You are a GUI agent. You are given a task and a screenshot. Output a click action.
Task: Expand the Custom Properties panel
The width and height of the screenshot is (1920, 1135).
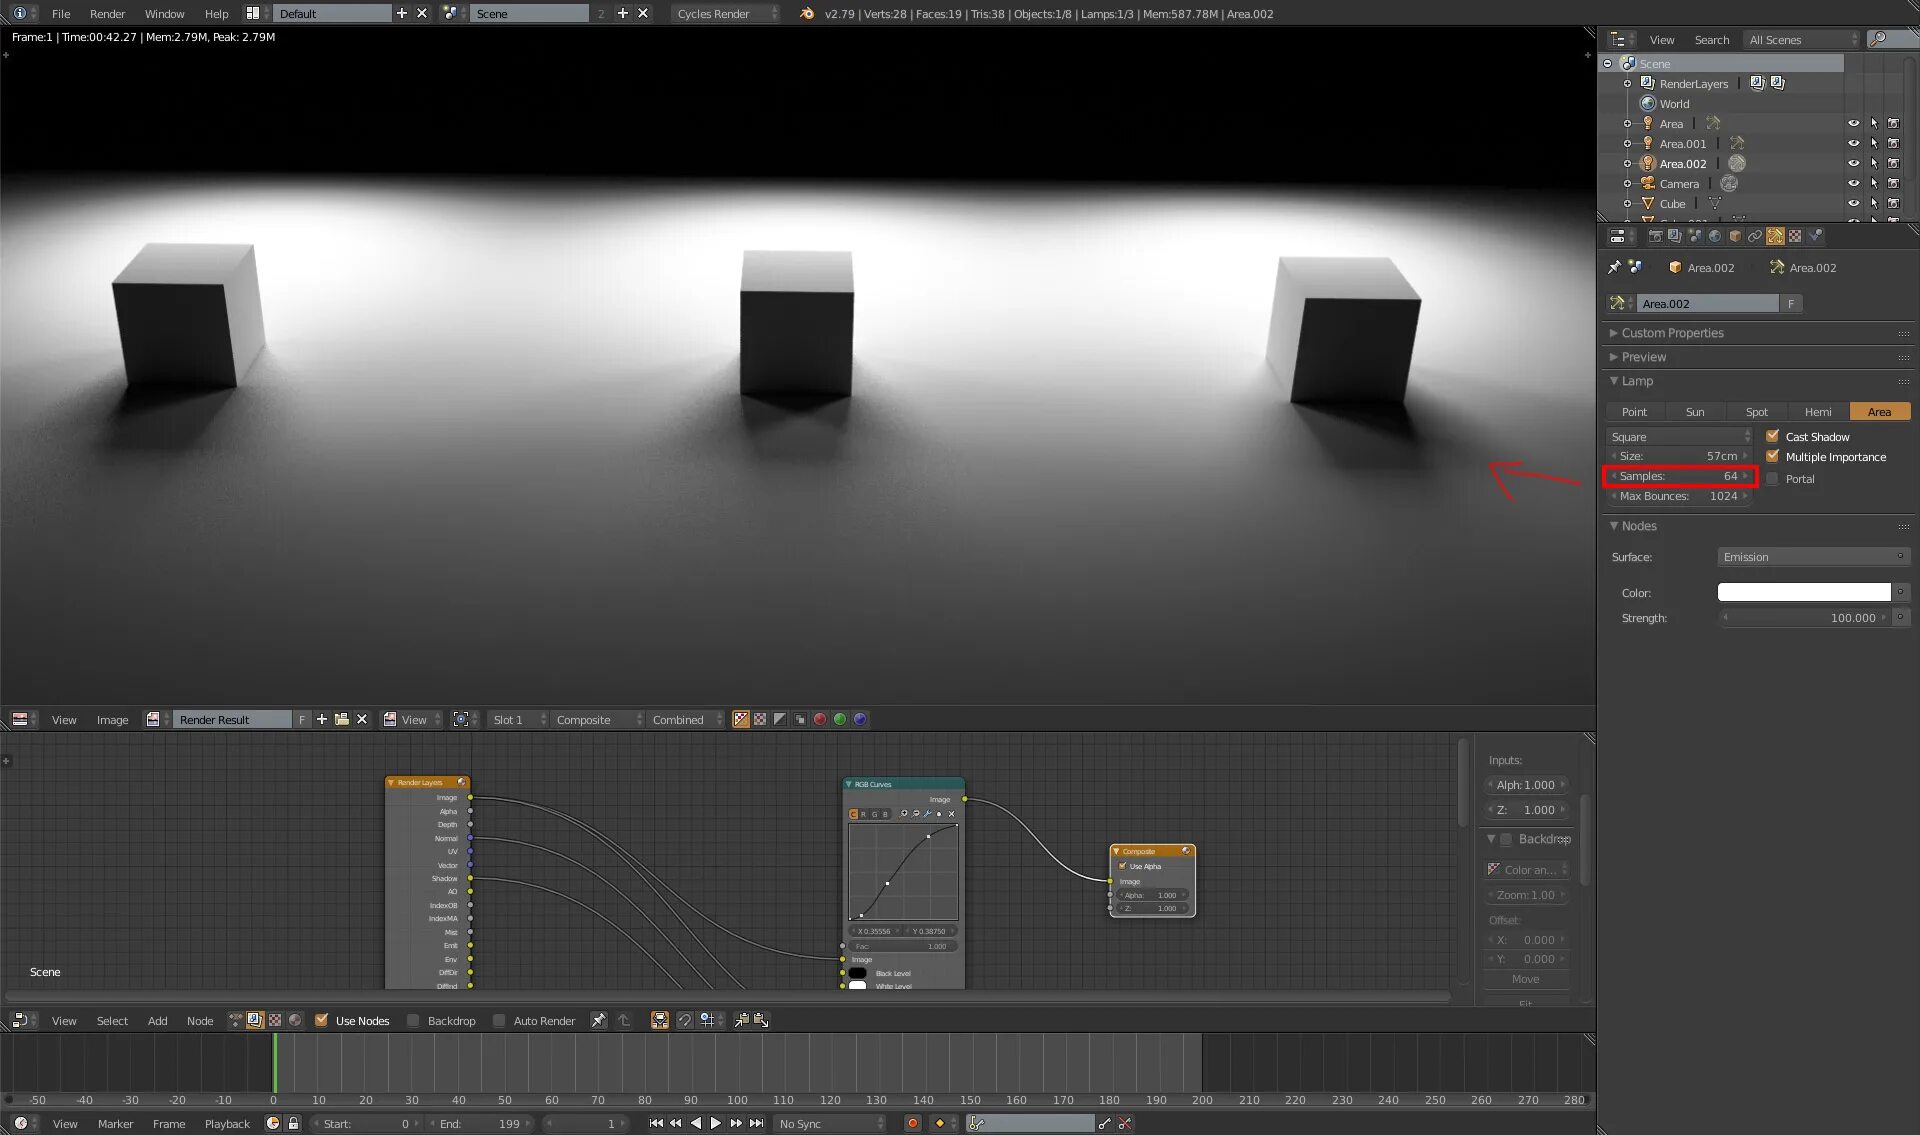(x=1672, y=333)
